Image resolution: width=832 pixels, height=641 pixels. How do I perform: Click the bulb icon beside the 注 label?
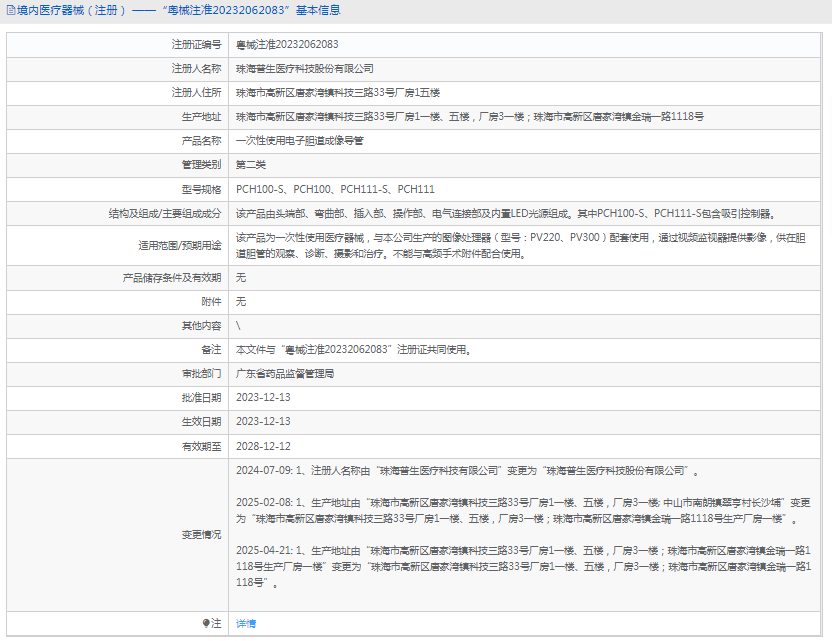coord(206,623)
